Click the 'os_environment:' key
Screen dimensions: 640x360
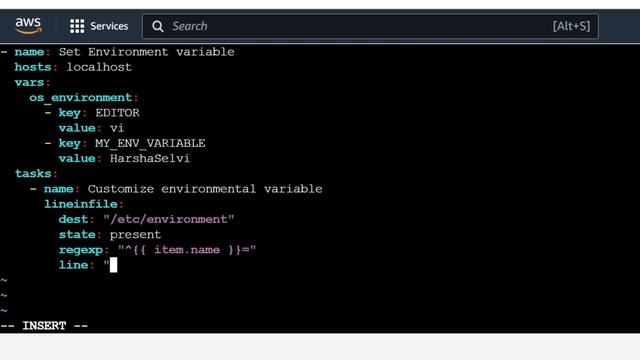click(x=84, y=98)
